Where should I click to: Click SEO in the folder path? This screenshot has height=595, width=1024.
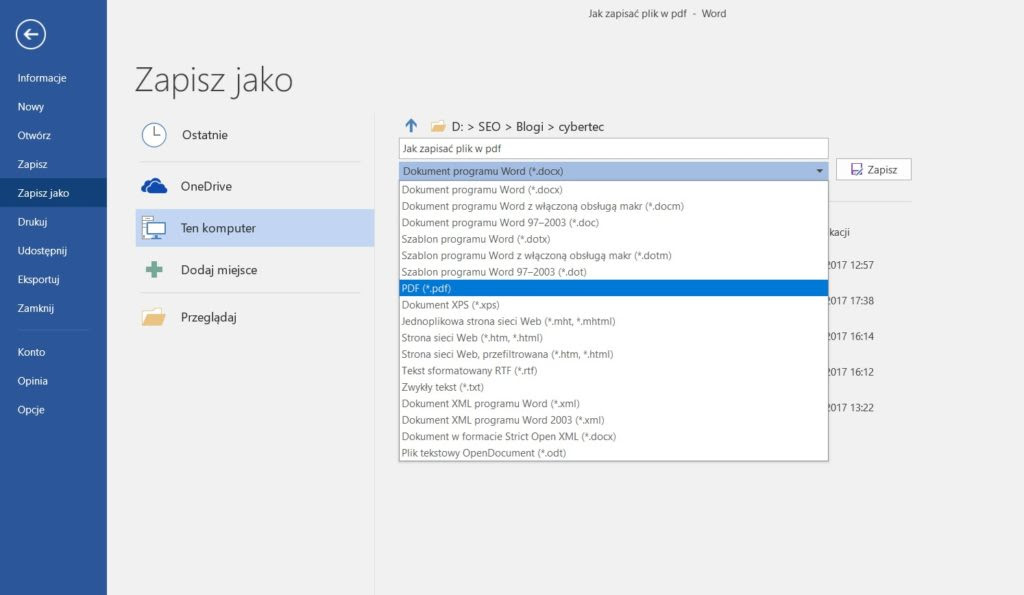tap(489, 127)
